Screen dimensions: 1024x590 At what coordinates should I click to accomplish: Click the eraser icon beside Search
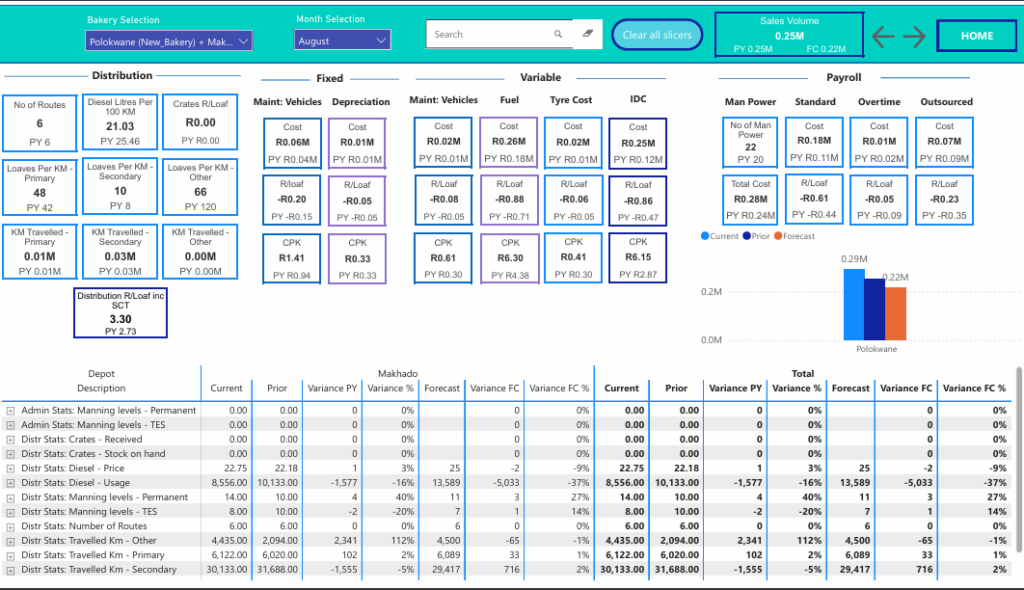coord(588,34)
